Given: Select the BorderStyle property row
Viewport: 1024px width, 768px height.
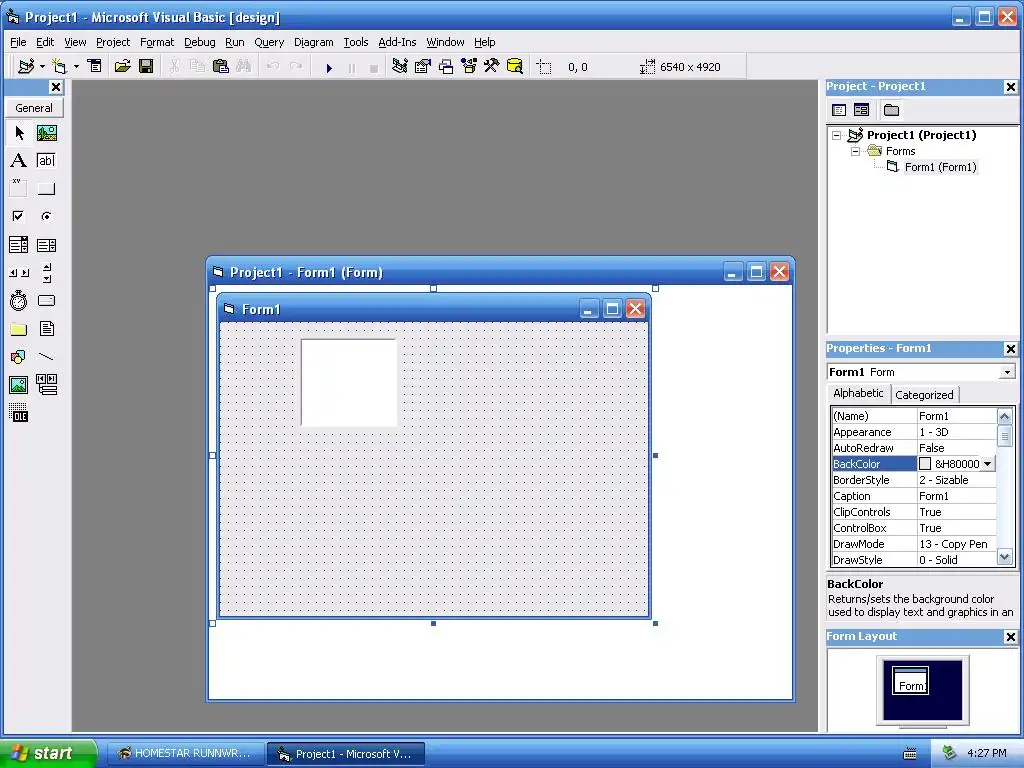Looking at the screenshot, I should [x=914, y=480].
